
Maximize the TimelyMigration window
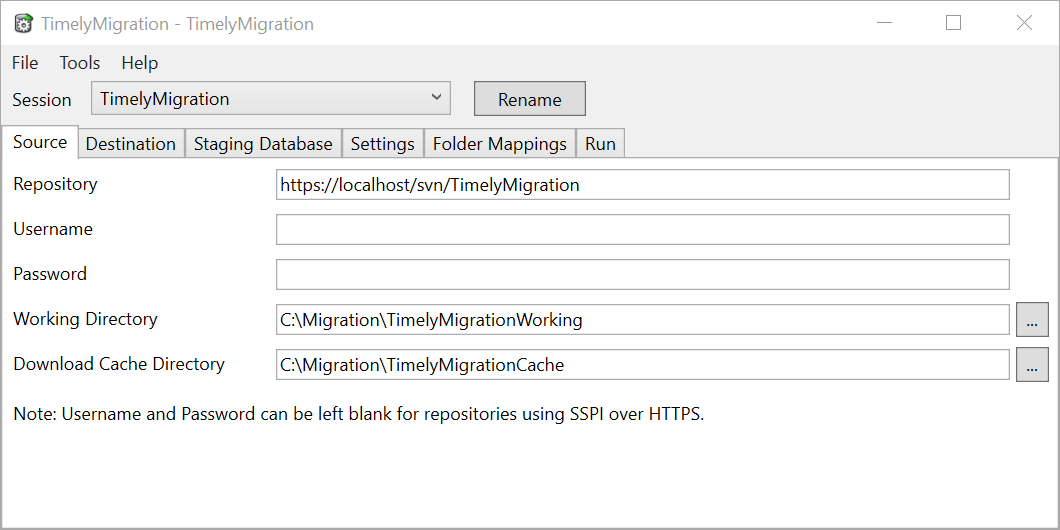point(953,23)
